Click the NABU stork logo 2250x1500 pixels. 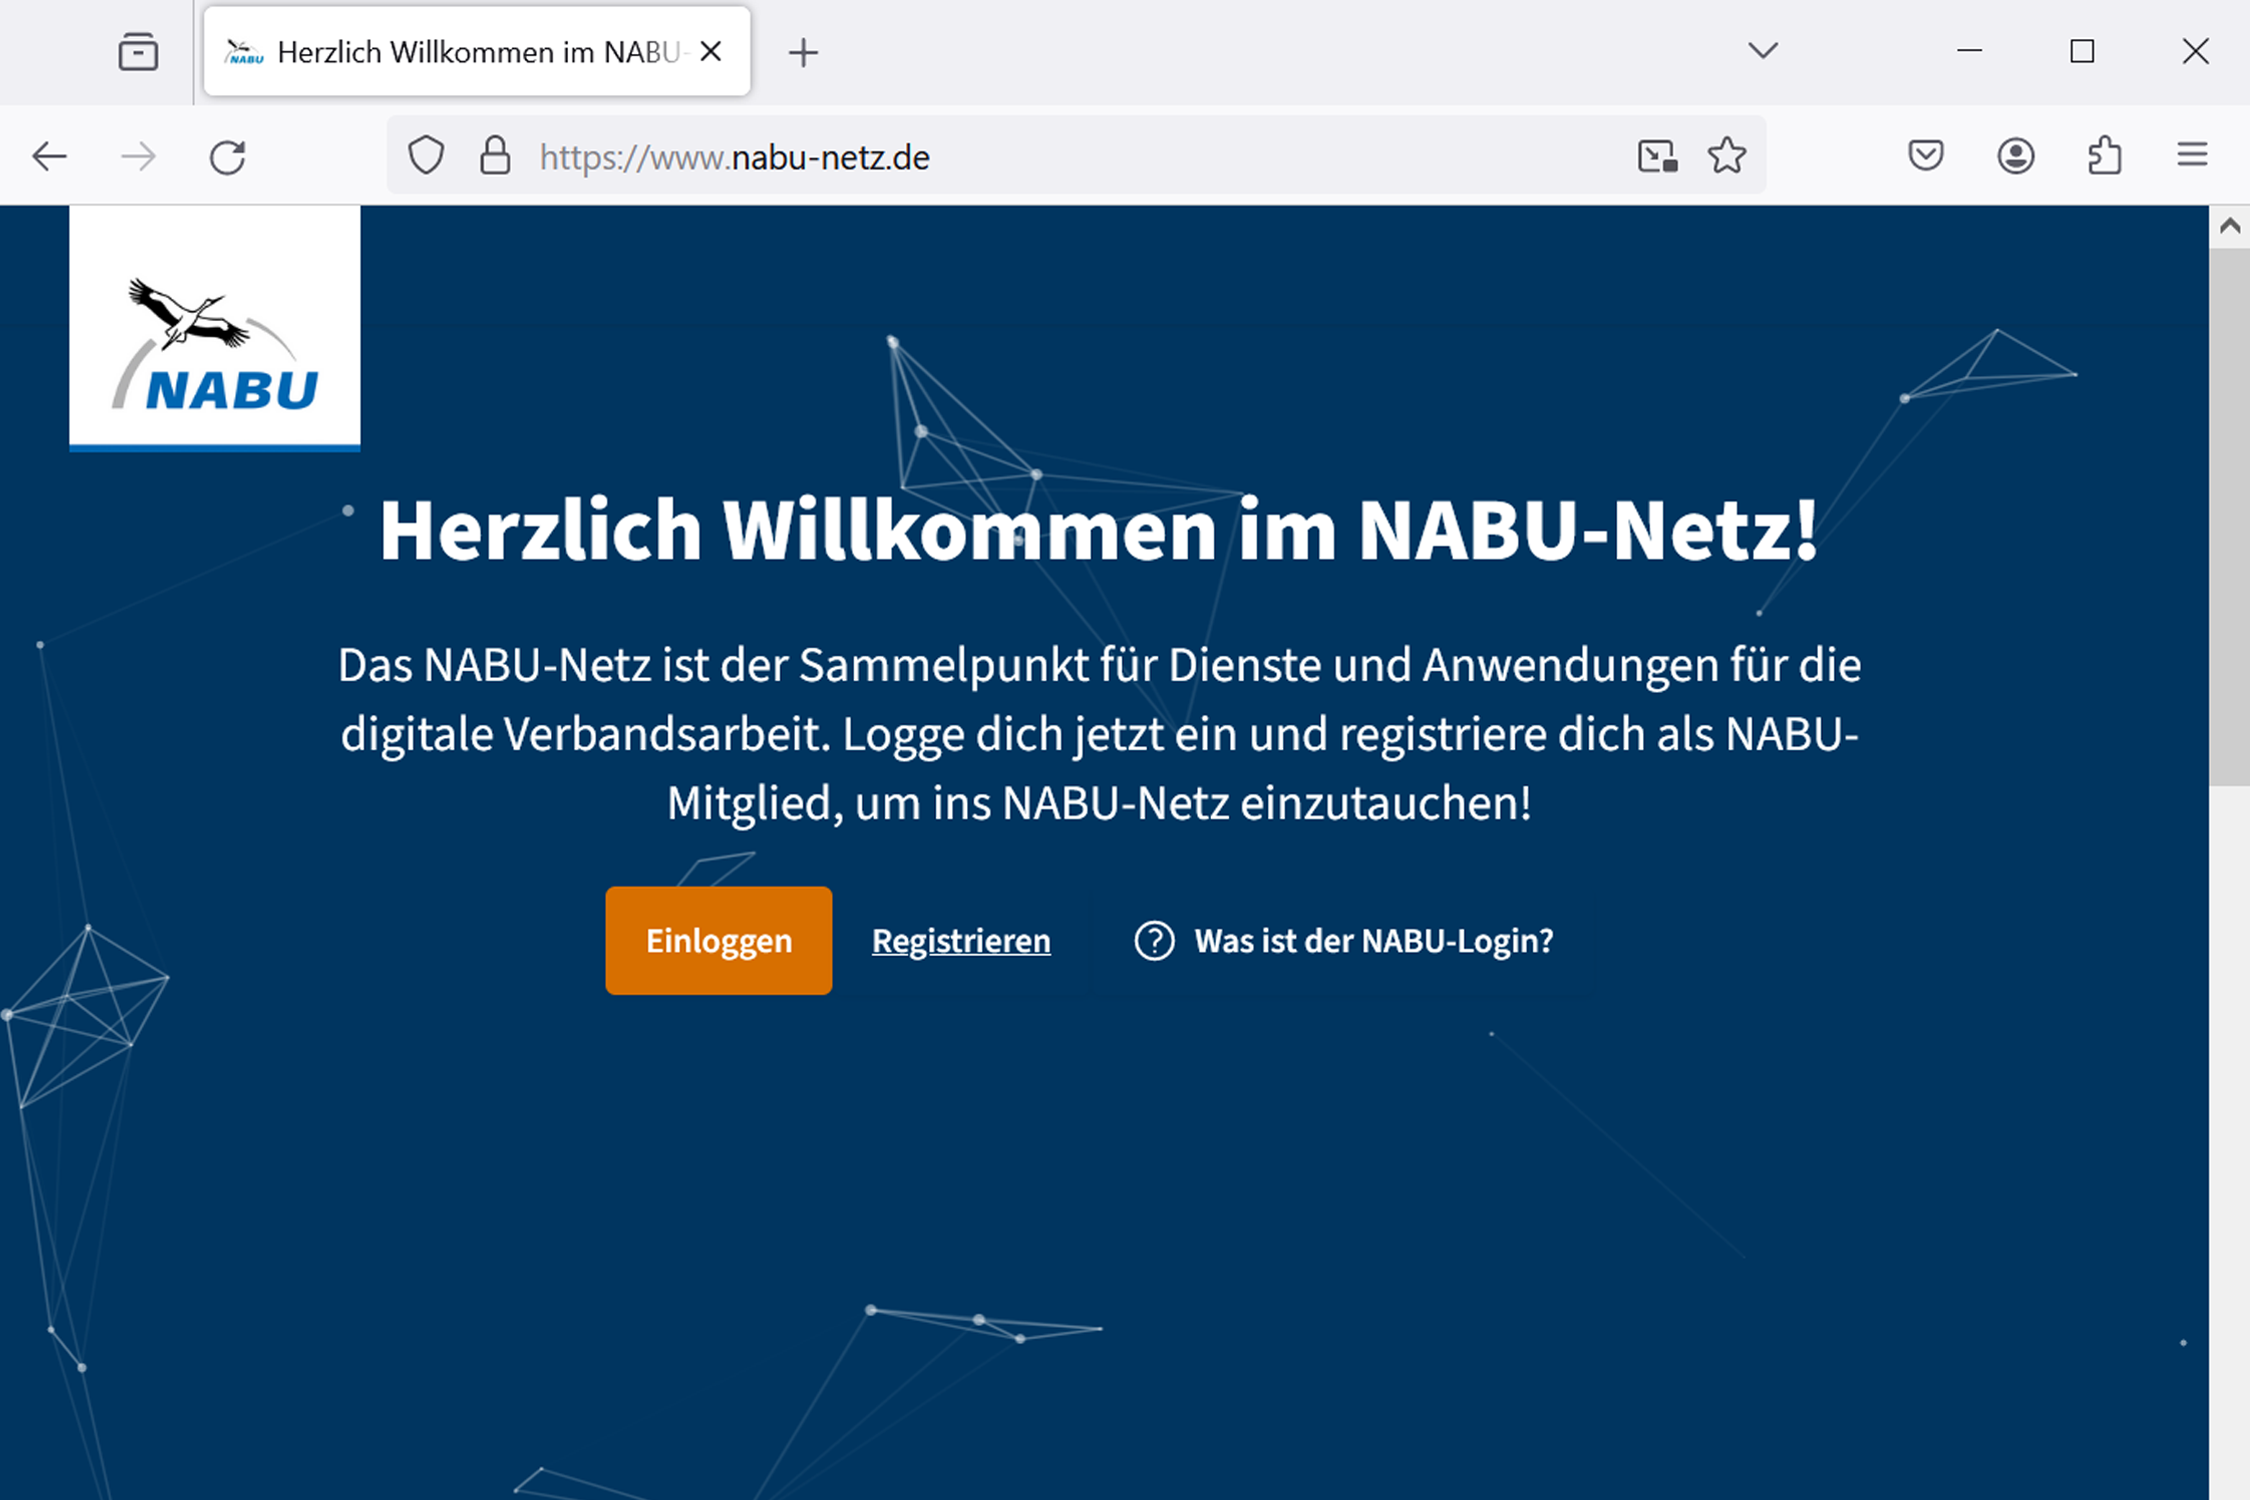click(x=215, y=329)
